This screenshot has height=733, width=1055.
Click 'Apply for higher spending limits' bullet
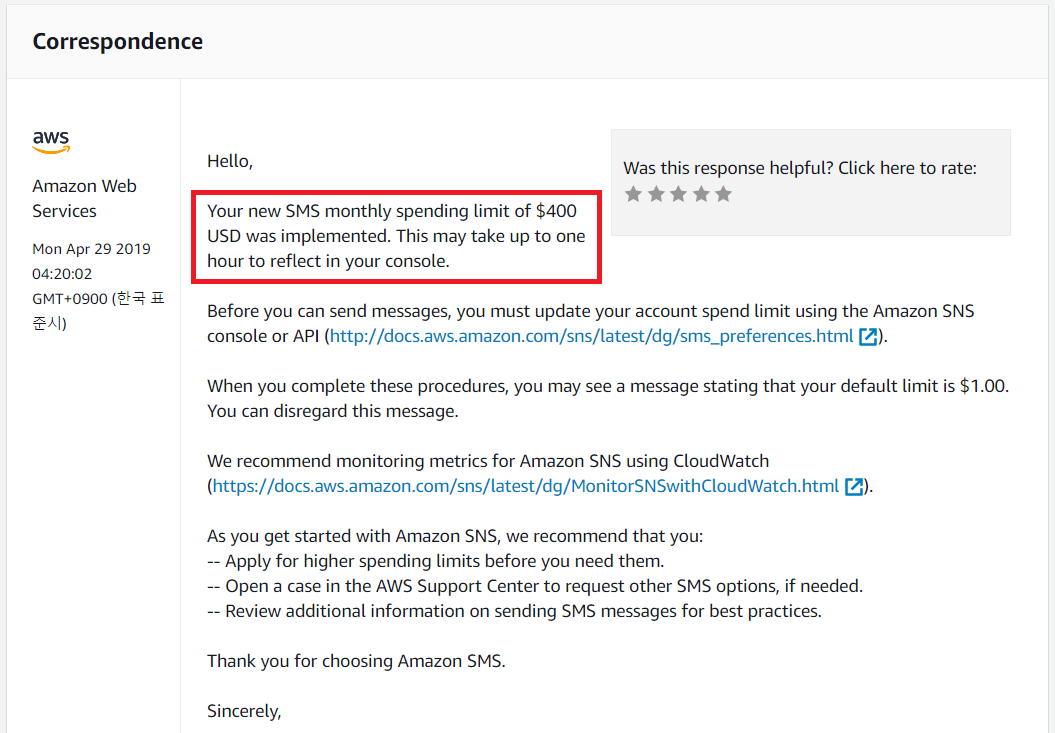click(x=435, y=561)
